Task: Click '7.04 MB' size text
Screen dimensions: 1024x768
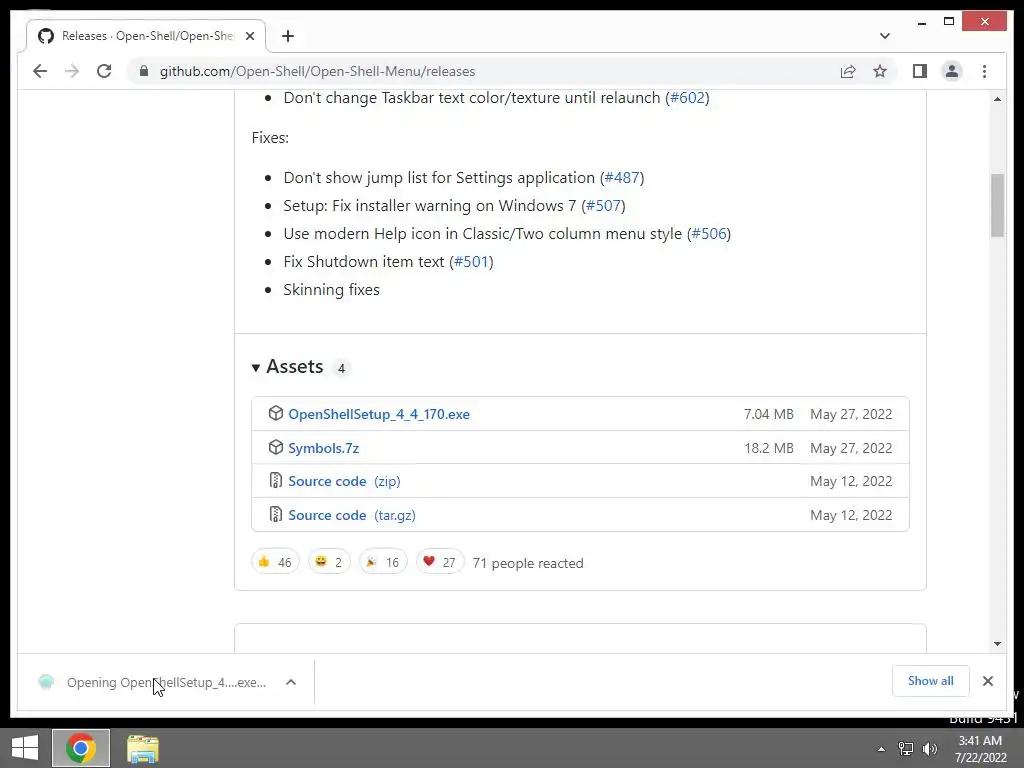Action: pyautogui.click(x=769, y=414)
